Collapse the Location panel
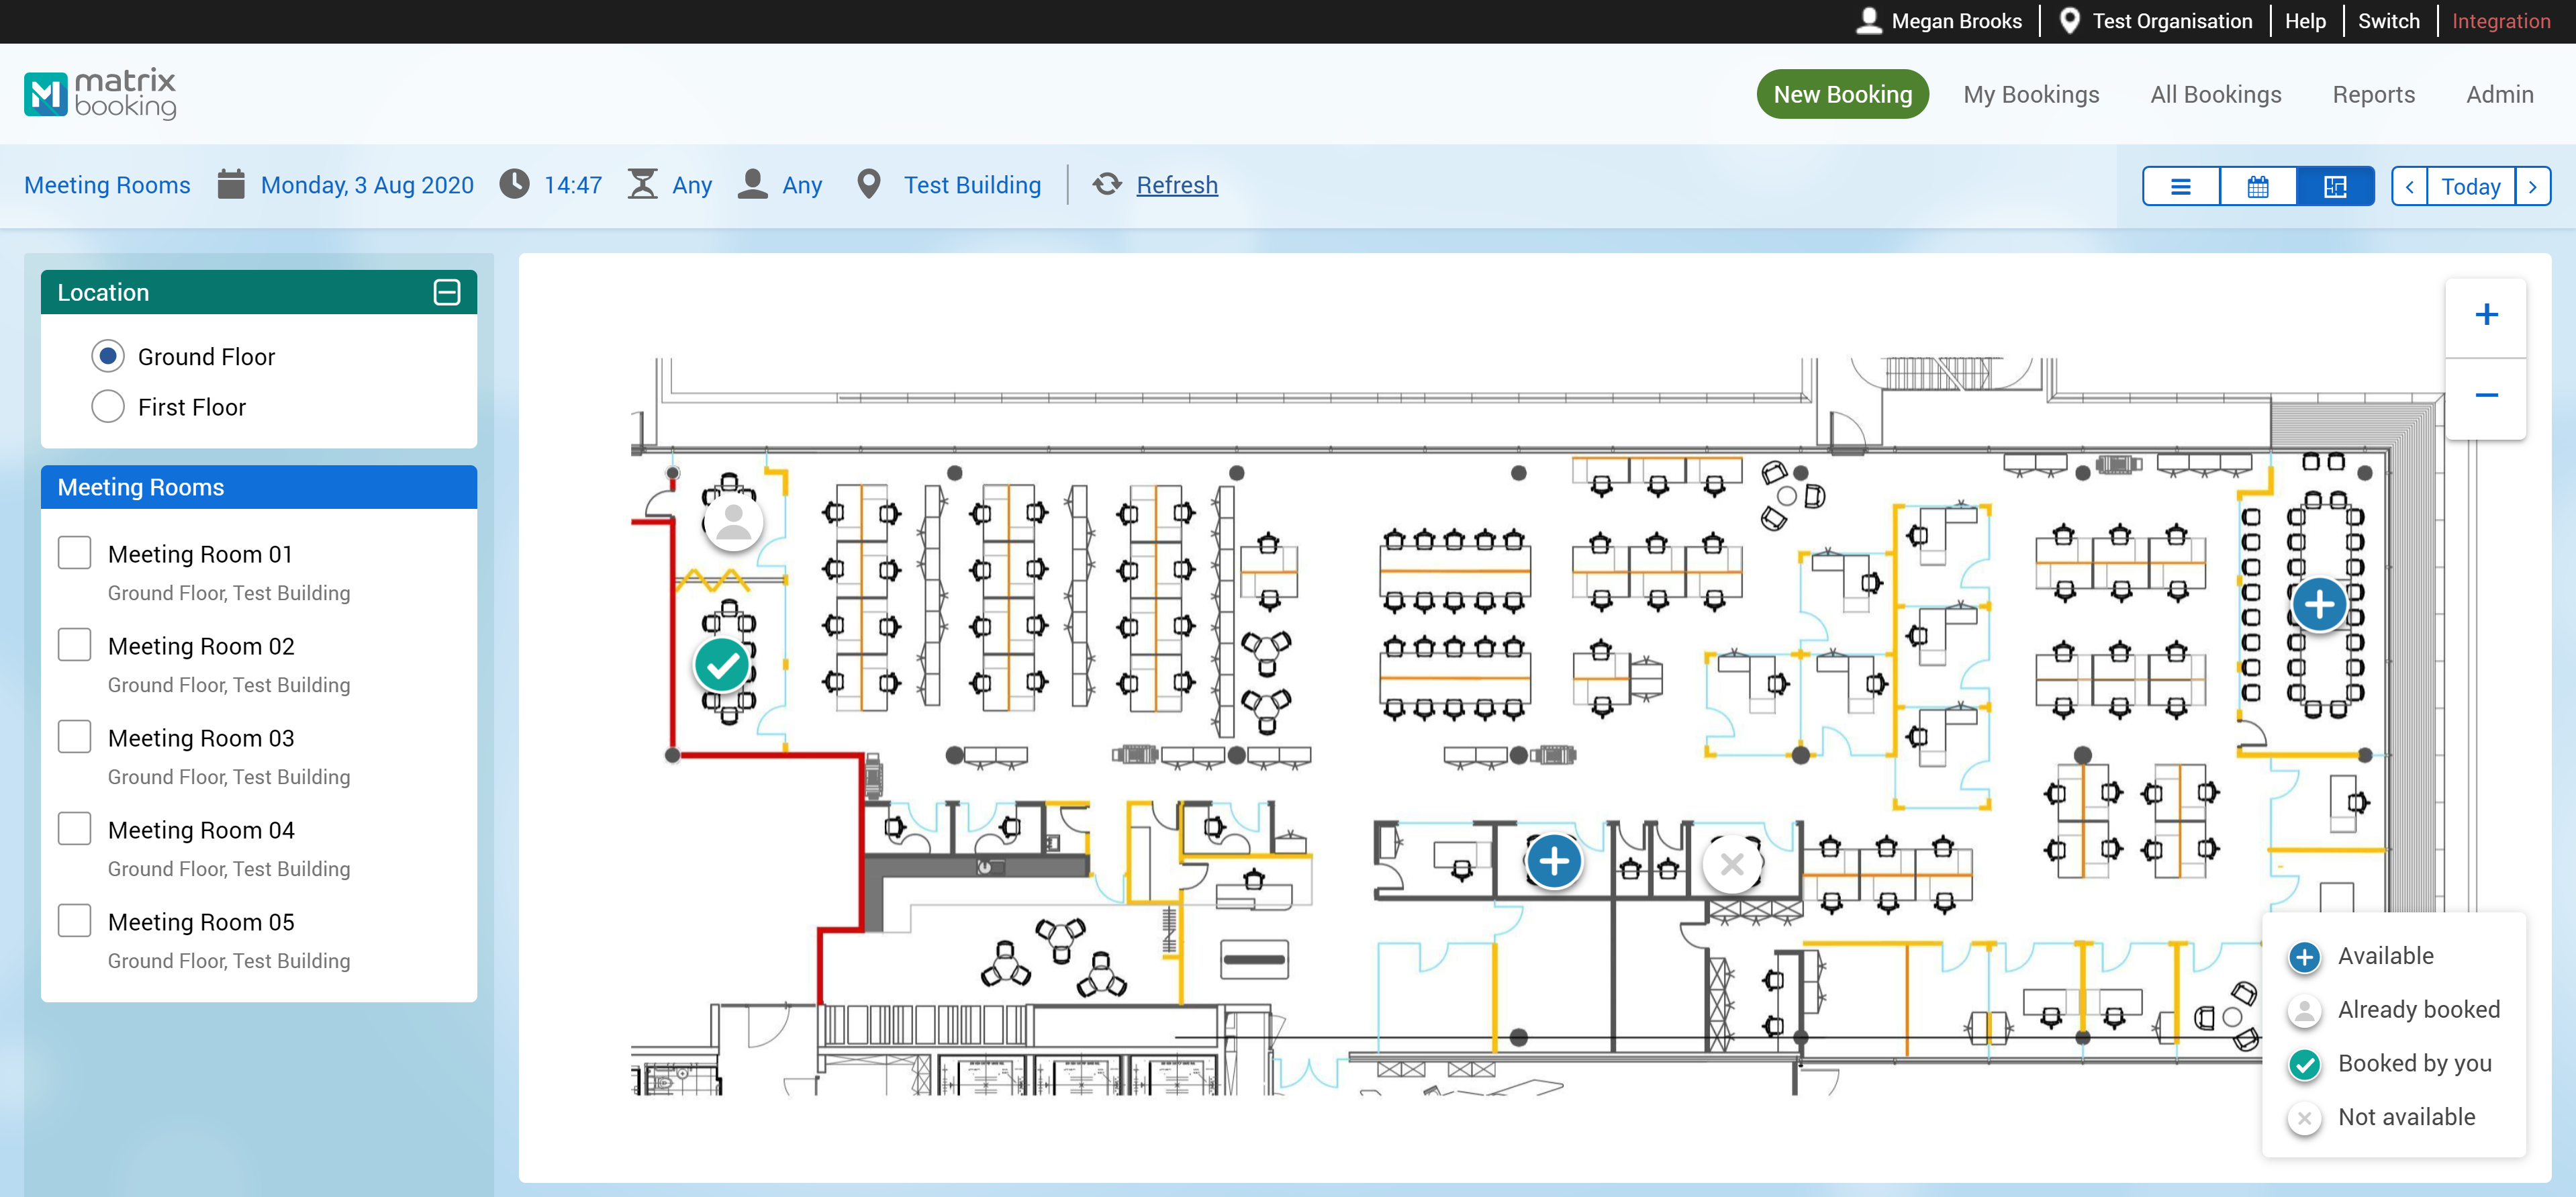The height and width of the screenshot is (1197, 2576). click(x=447, y=292)
